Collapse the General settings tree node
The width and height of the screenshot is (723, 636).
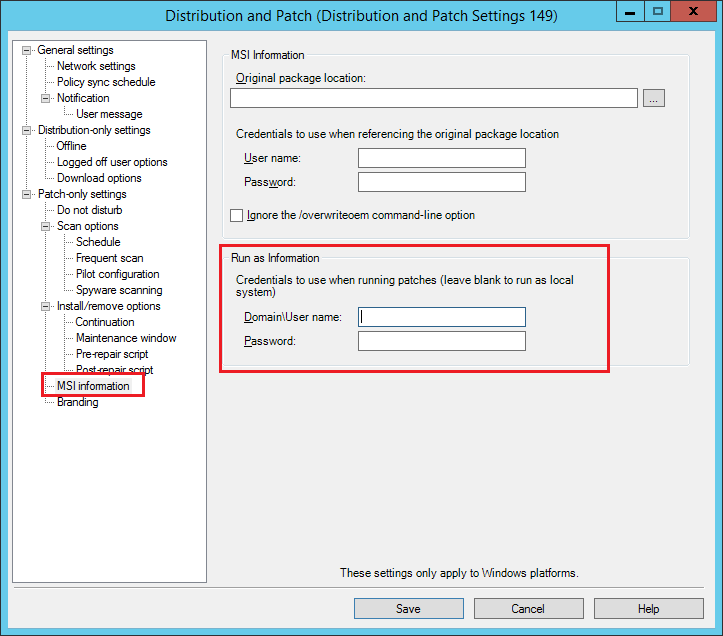[27, 50]
